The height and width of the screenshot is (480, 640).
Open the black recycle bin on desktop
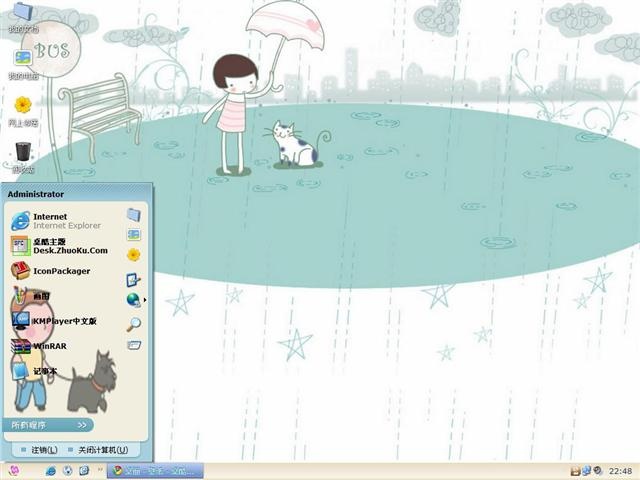pos(23,151)
